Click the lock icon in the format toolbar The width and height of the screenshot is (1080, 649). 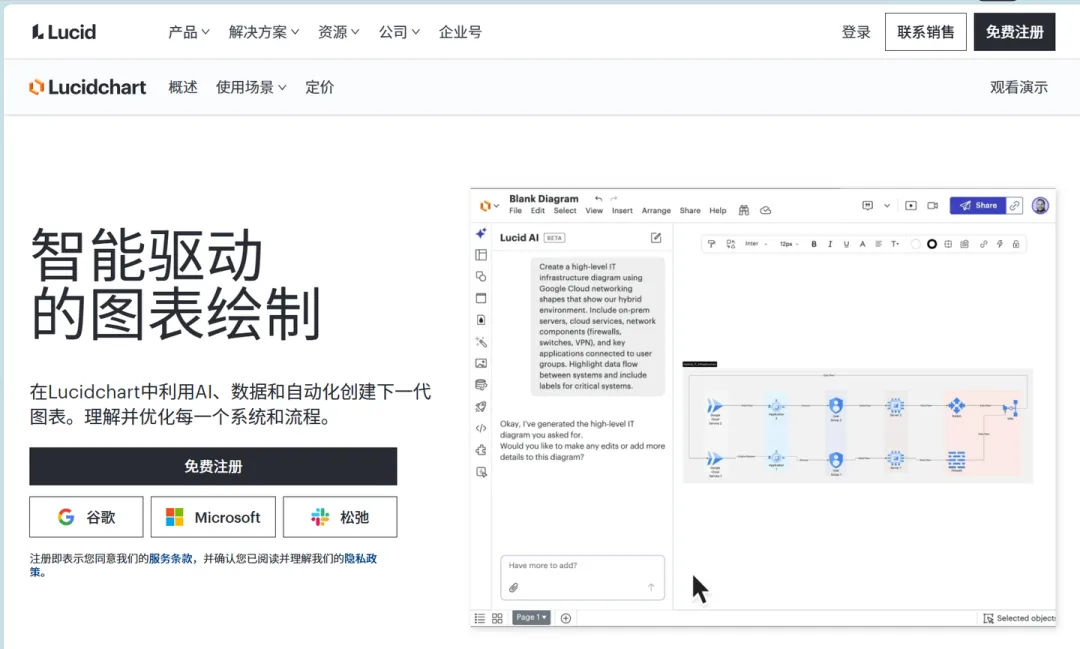tap(1016, 244)
